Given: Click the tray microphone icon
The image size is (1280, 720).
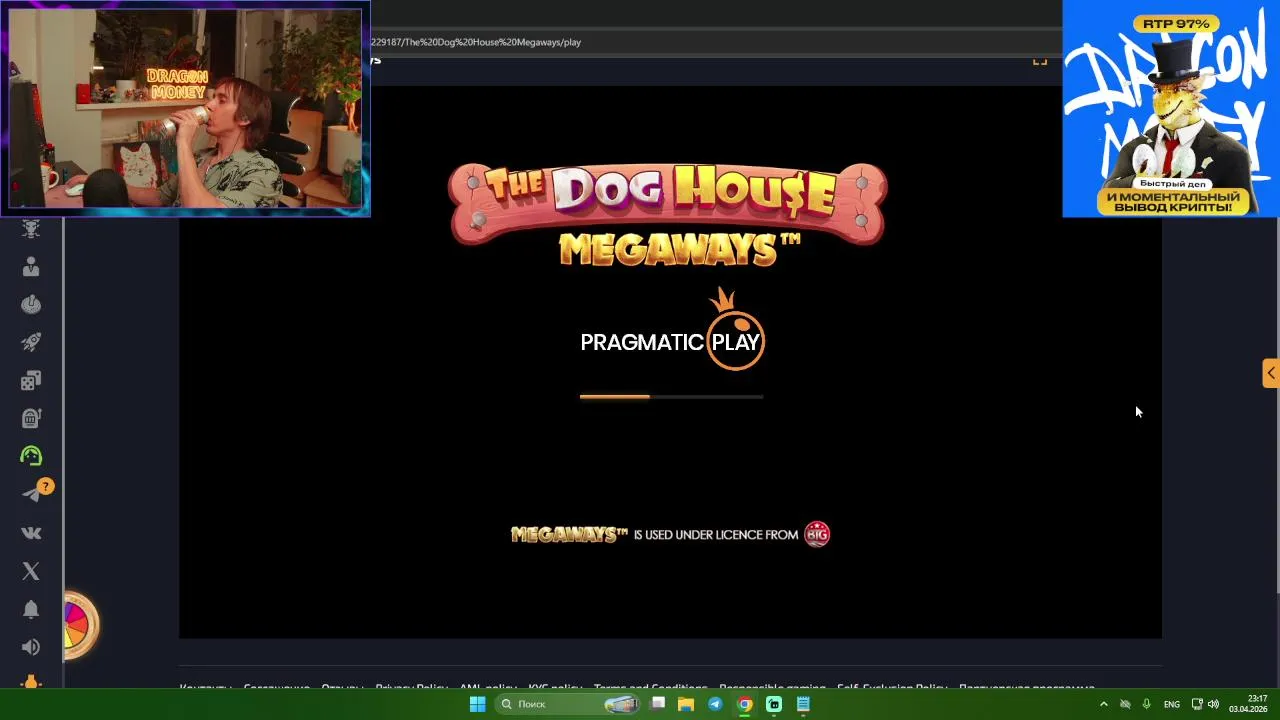Looking at the screenshot, I should point(1146,704).
